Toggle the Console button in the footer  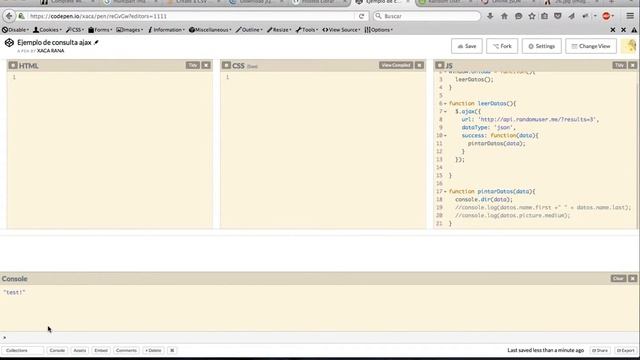[x=57, y=350]
